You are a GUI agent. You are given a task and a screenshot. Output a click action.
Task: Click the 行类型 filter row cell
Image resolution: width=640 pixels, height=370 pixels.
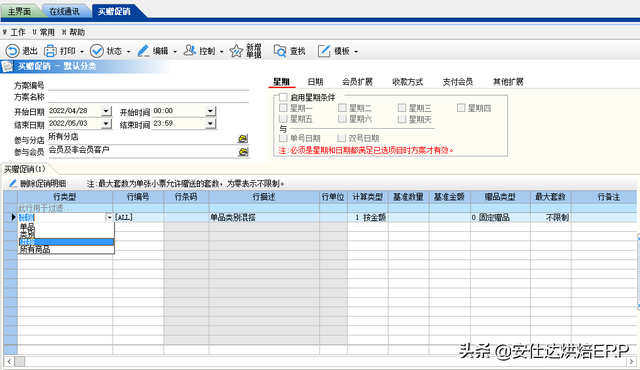[65, 208]
